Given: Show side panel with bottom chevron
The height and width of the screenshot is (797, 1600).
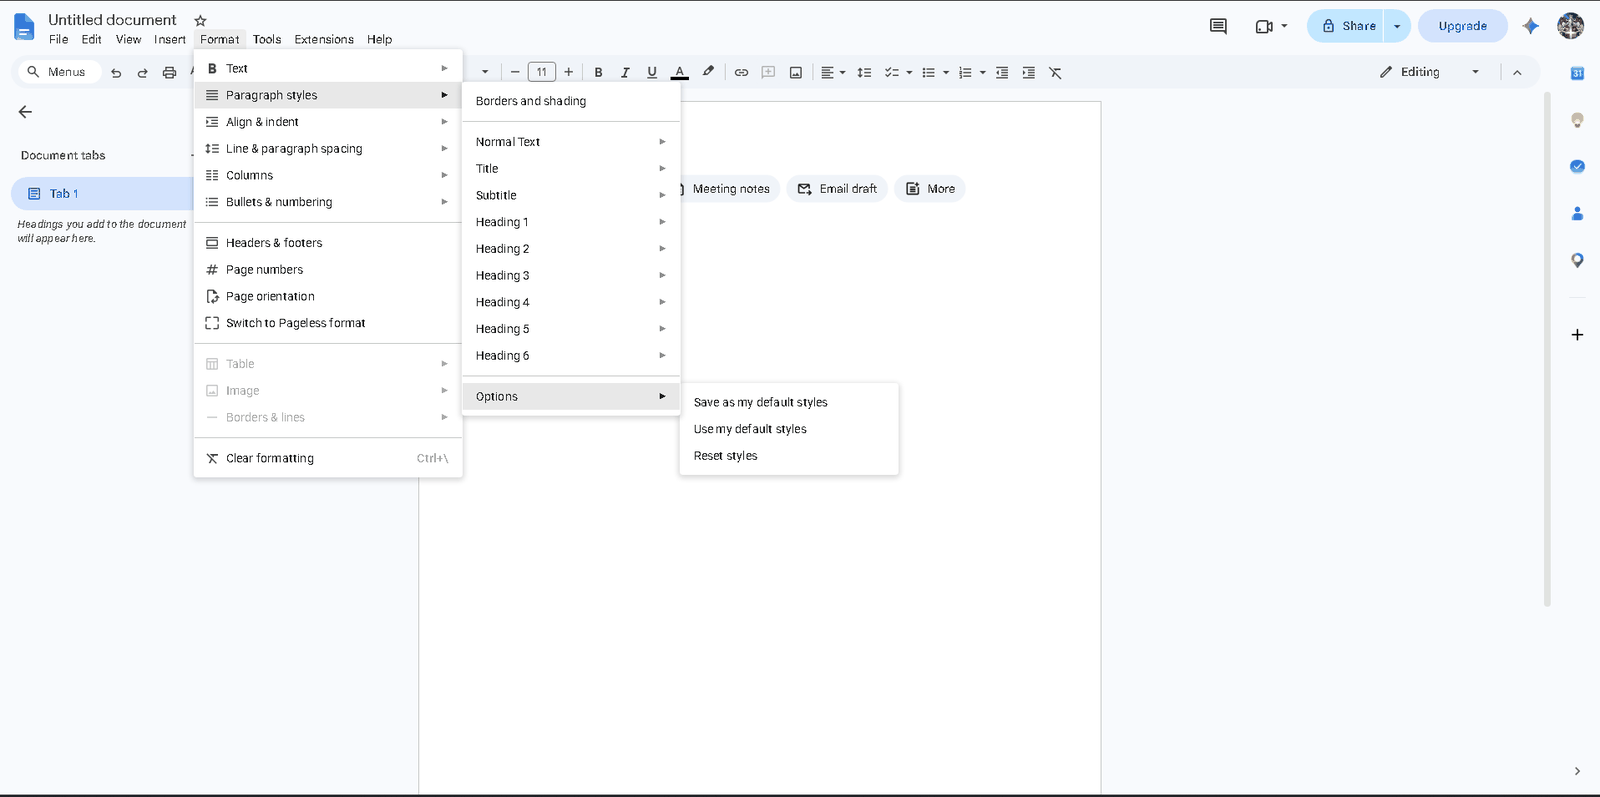Looking at the screenshot, I should click(1577, 771).
